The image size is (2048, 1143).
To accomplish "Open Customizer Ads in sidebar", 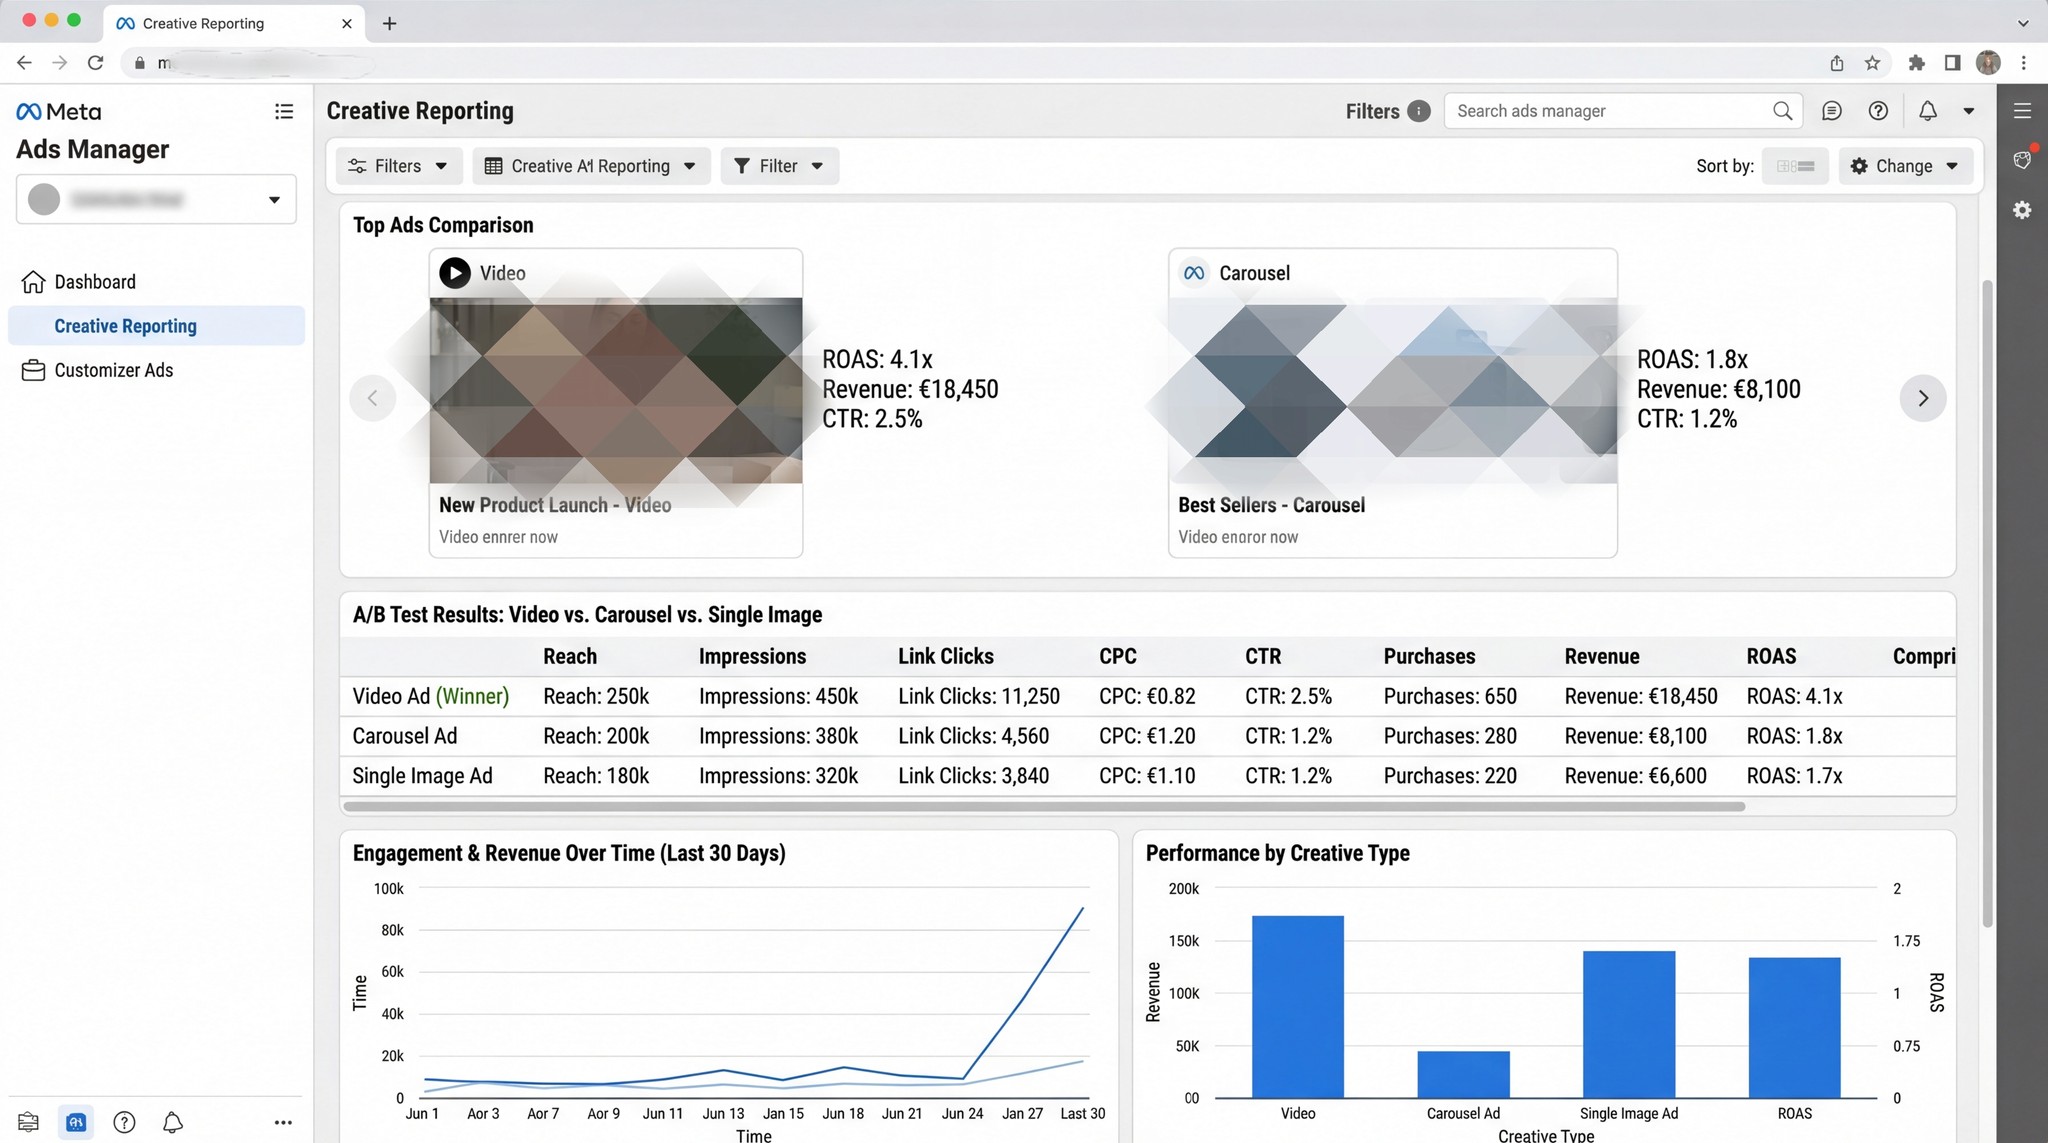I will pyautogui.click(x=113, y=370).
